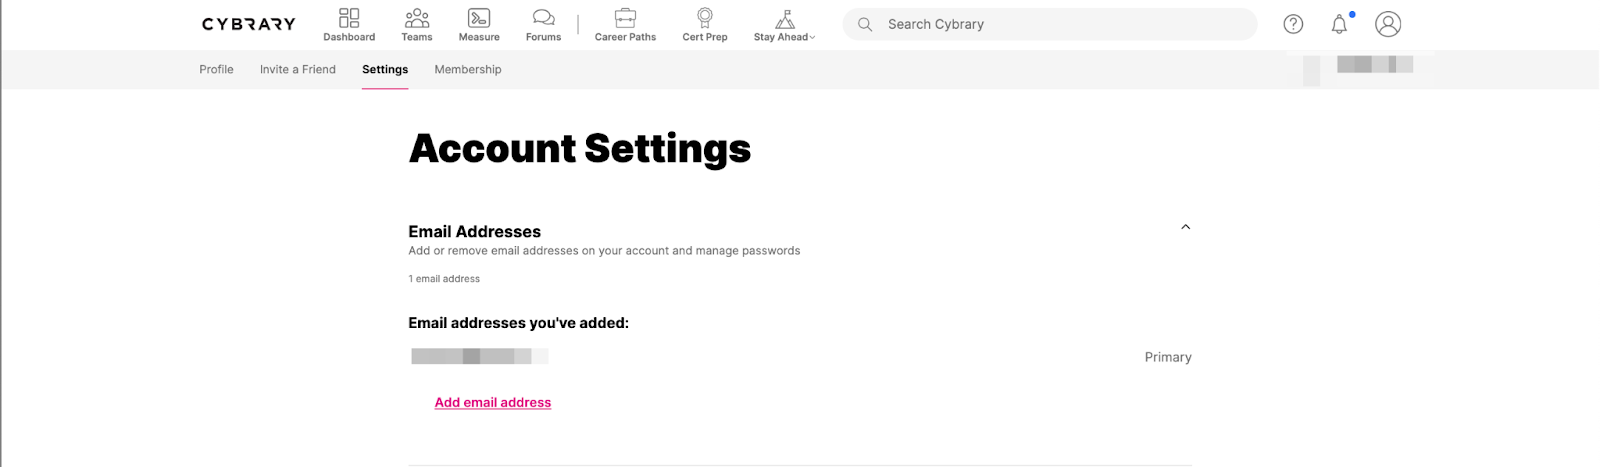This screenshot has height=467, width=1600.
Task: Click the search magnifier icon
Action: click(x=865, y=24)
